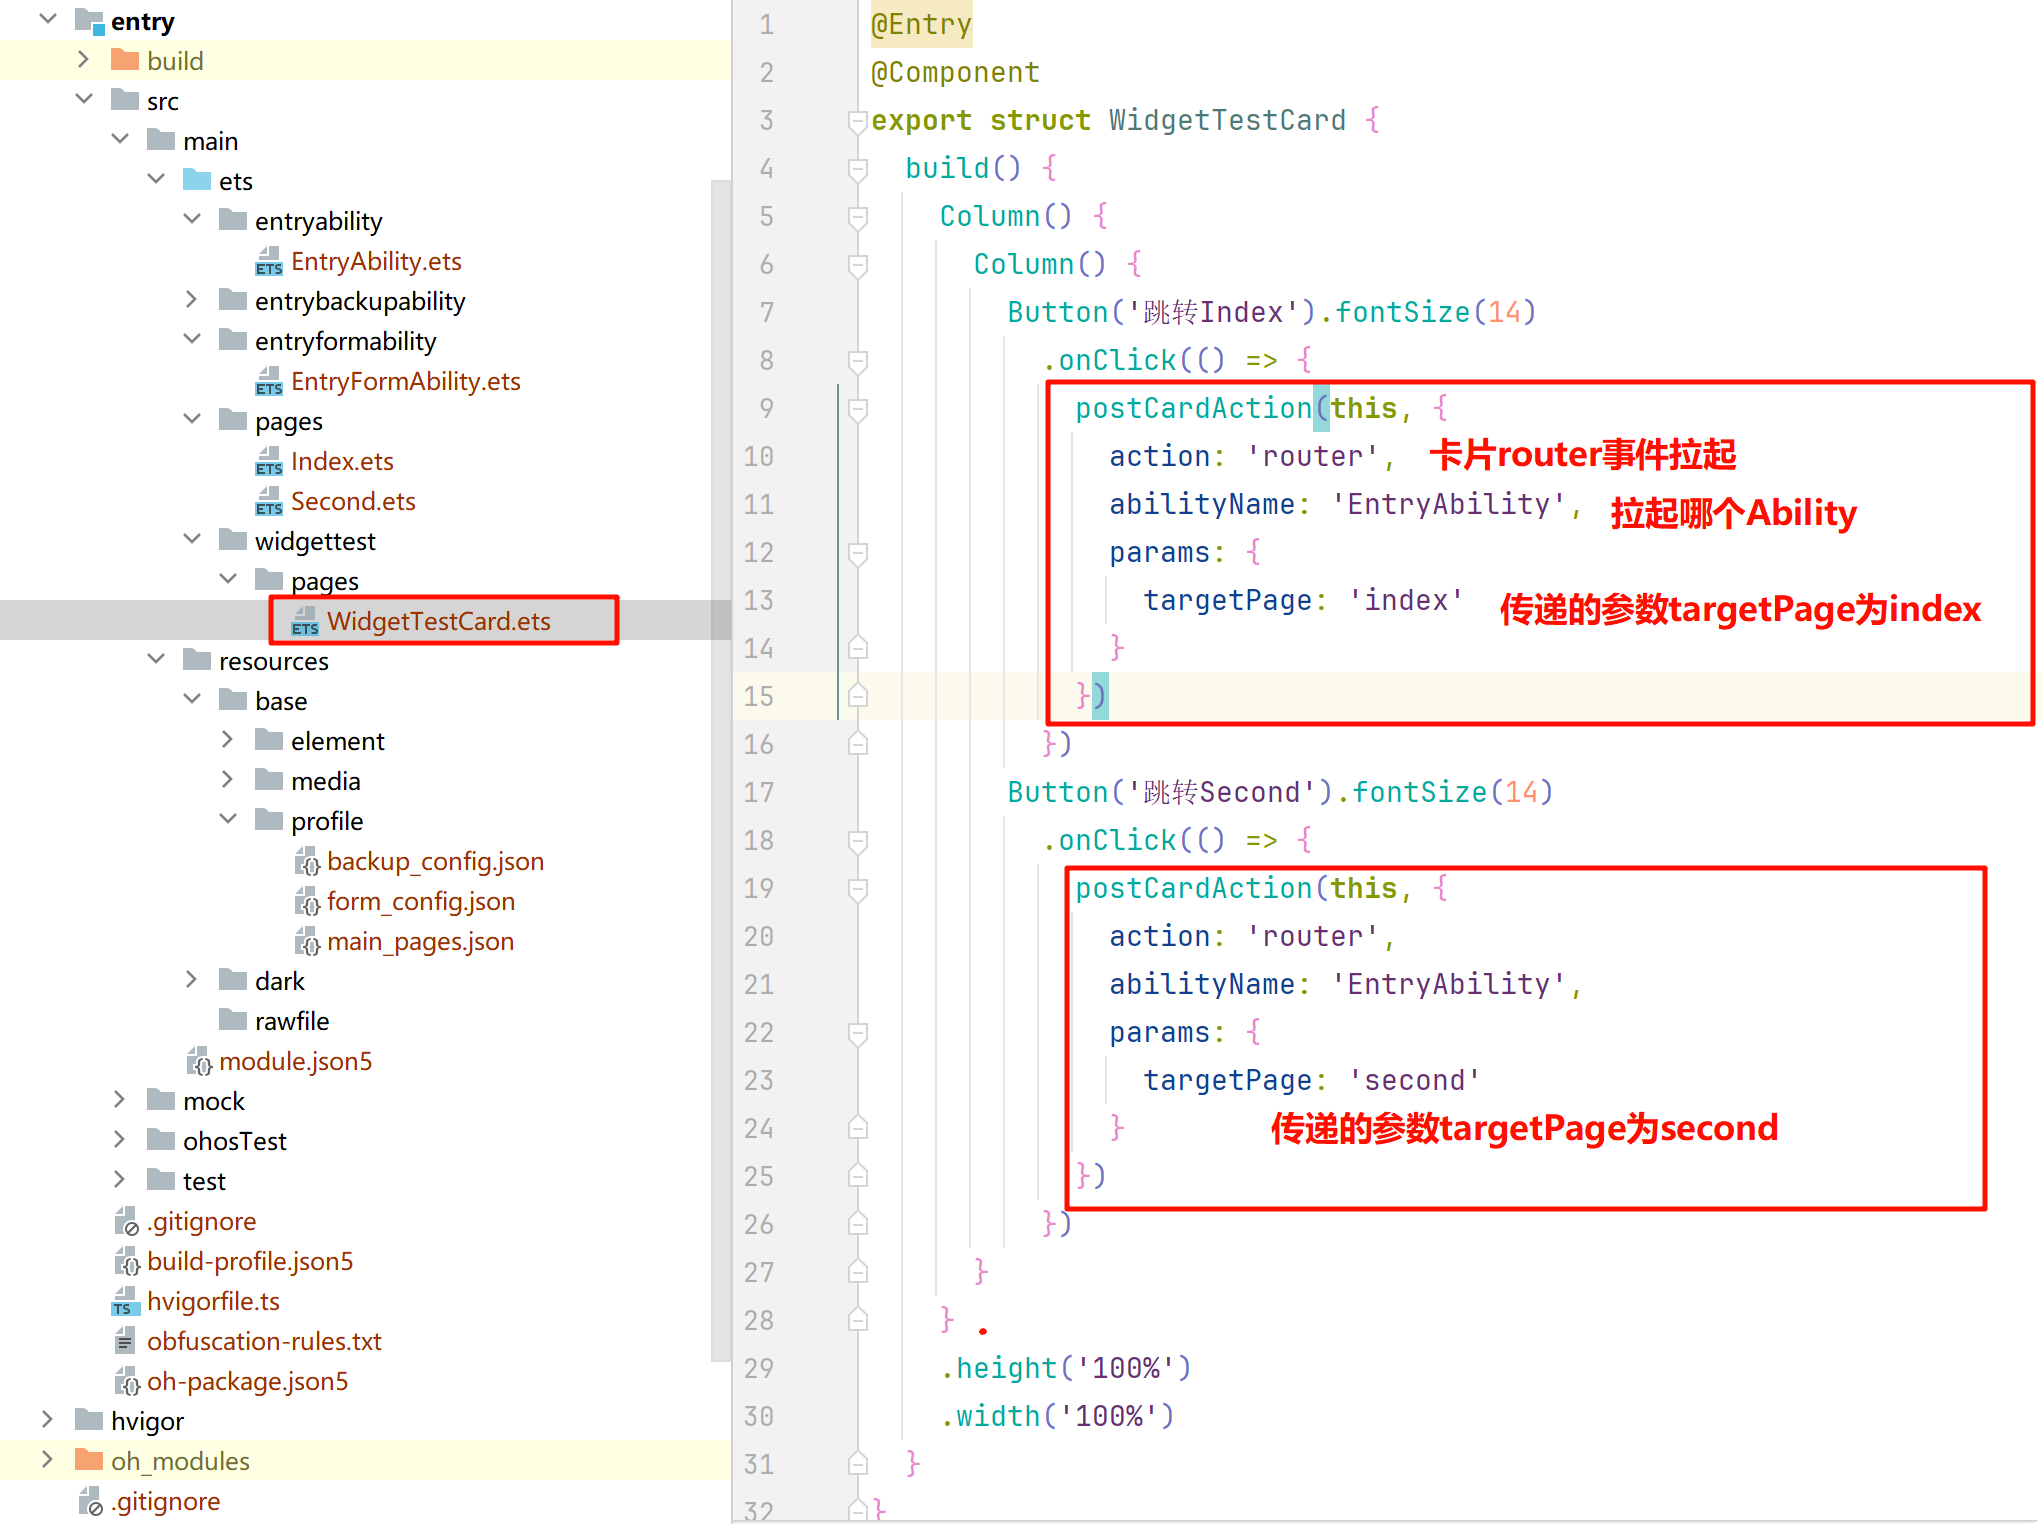Screen dimensions: 2041x1524
Task: Click the module.json5 file icon
Action: click(199, 1061)
